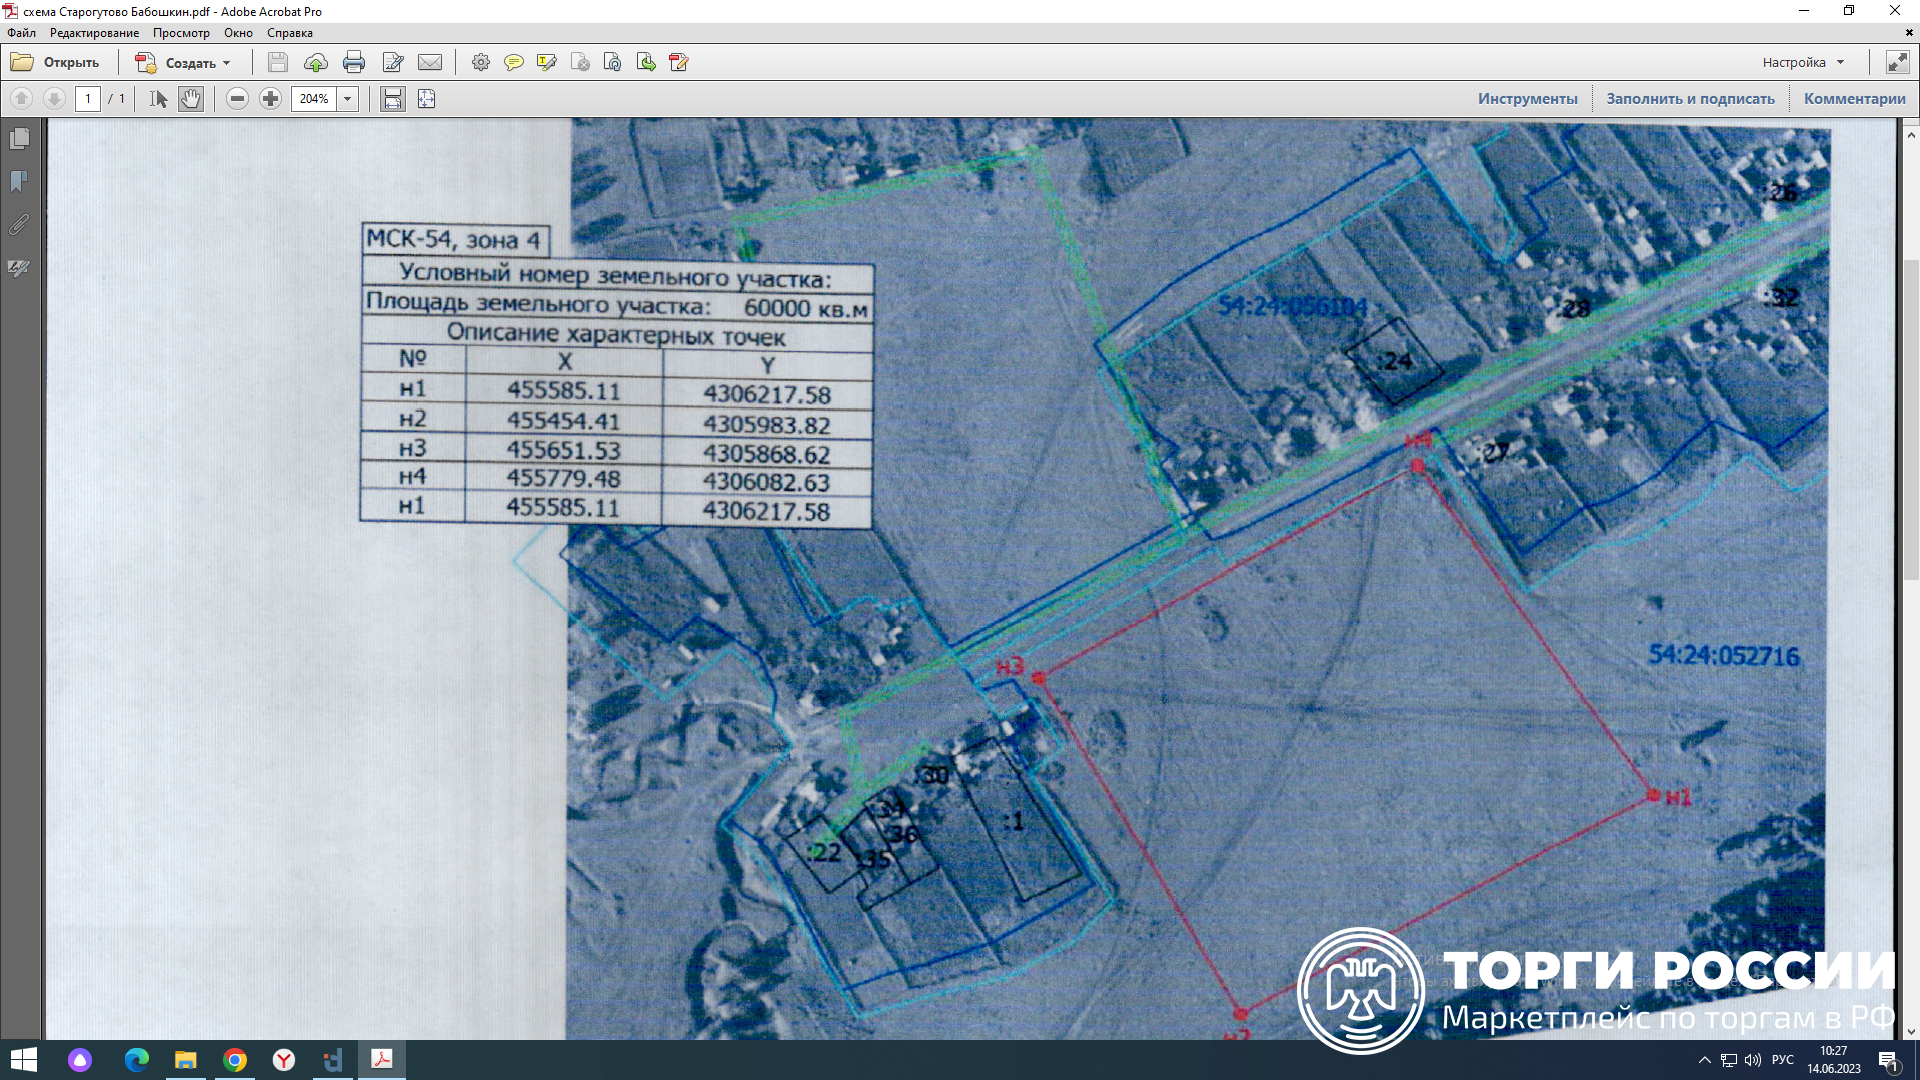Screen dimensions: 1920x1080
Task: Click the gear settings toolbar icon
Action: pyautogui.click(x=481, y=62)
